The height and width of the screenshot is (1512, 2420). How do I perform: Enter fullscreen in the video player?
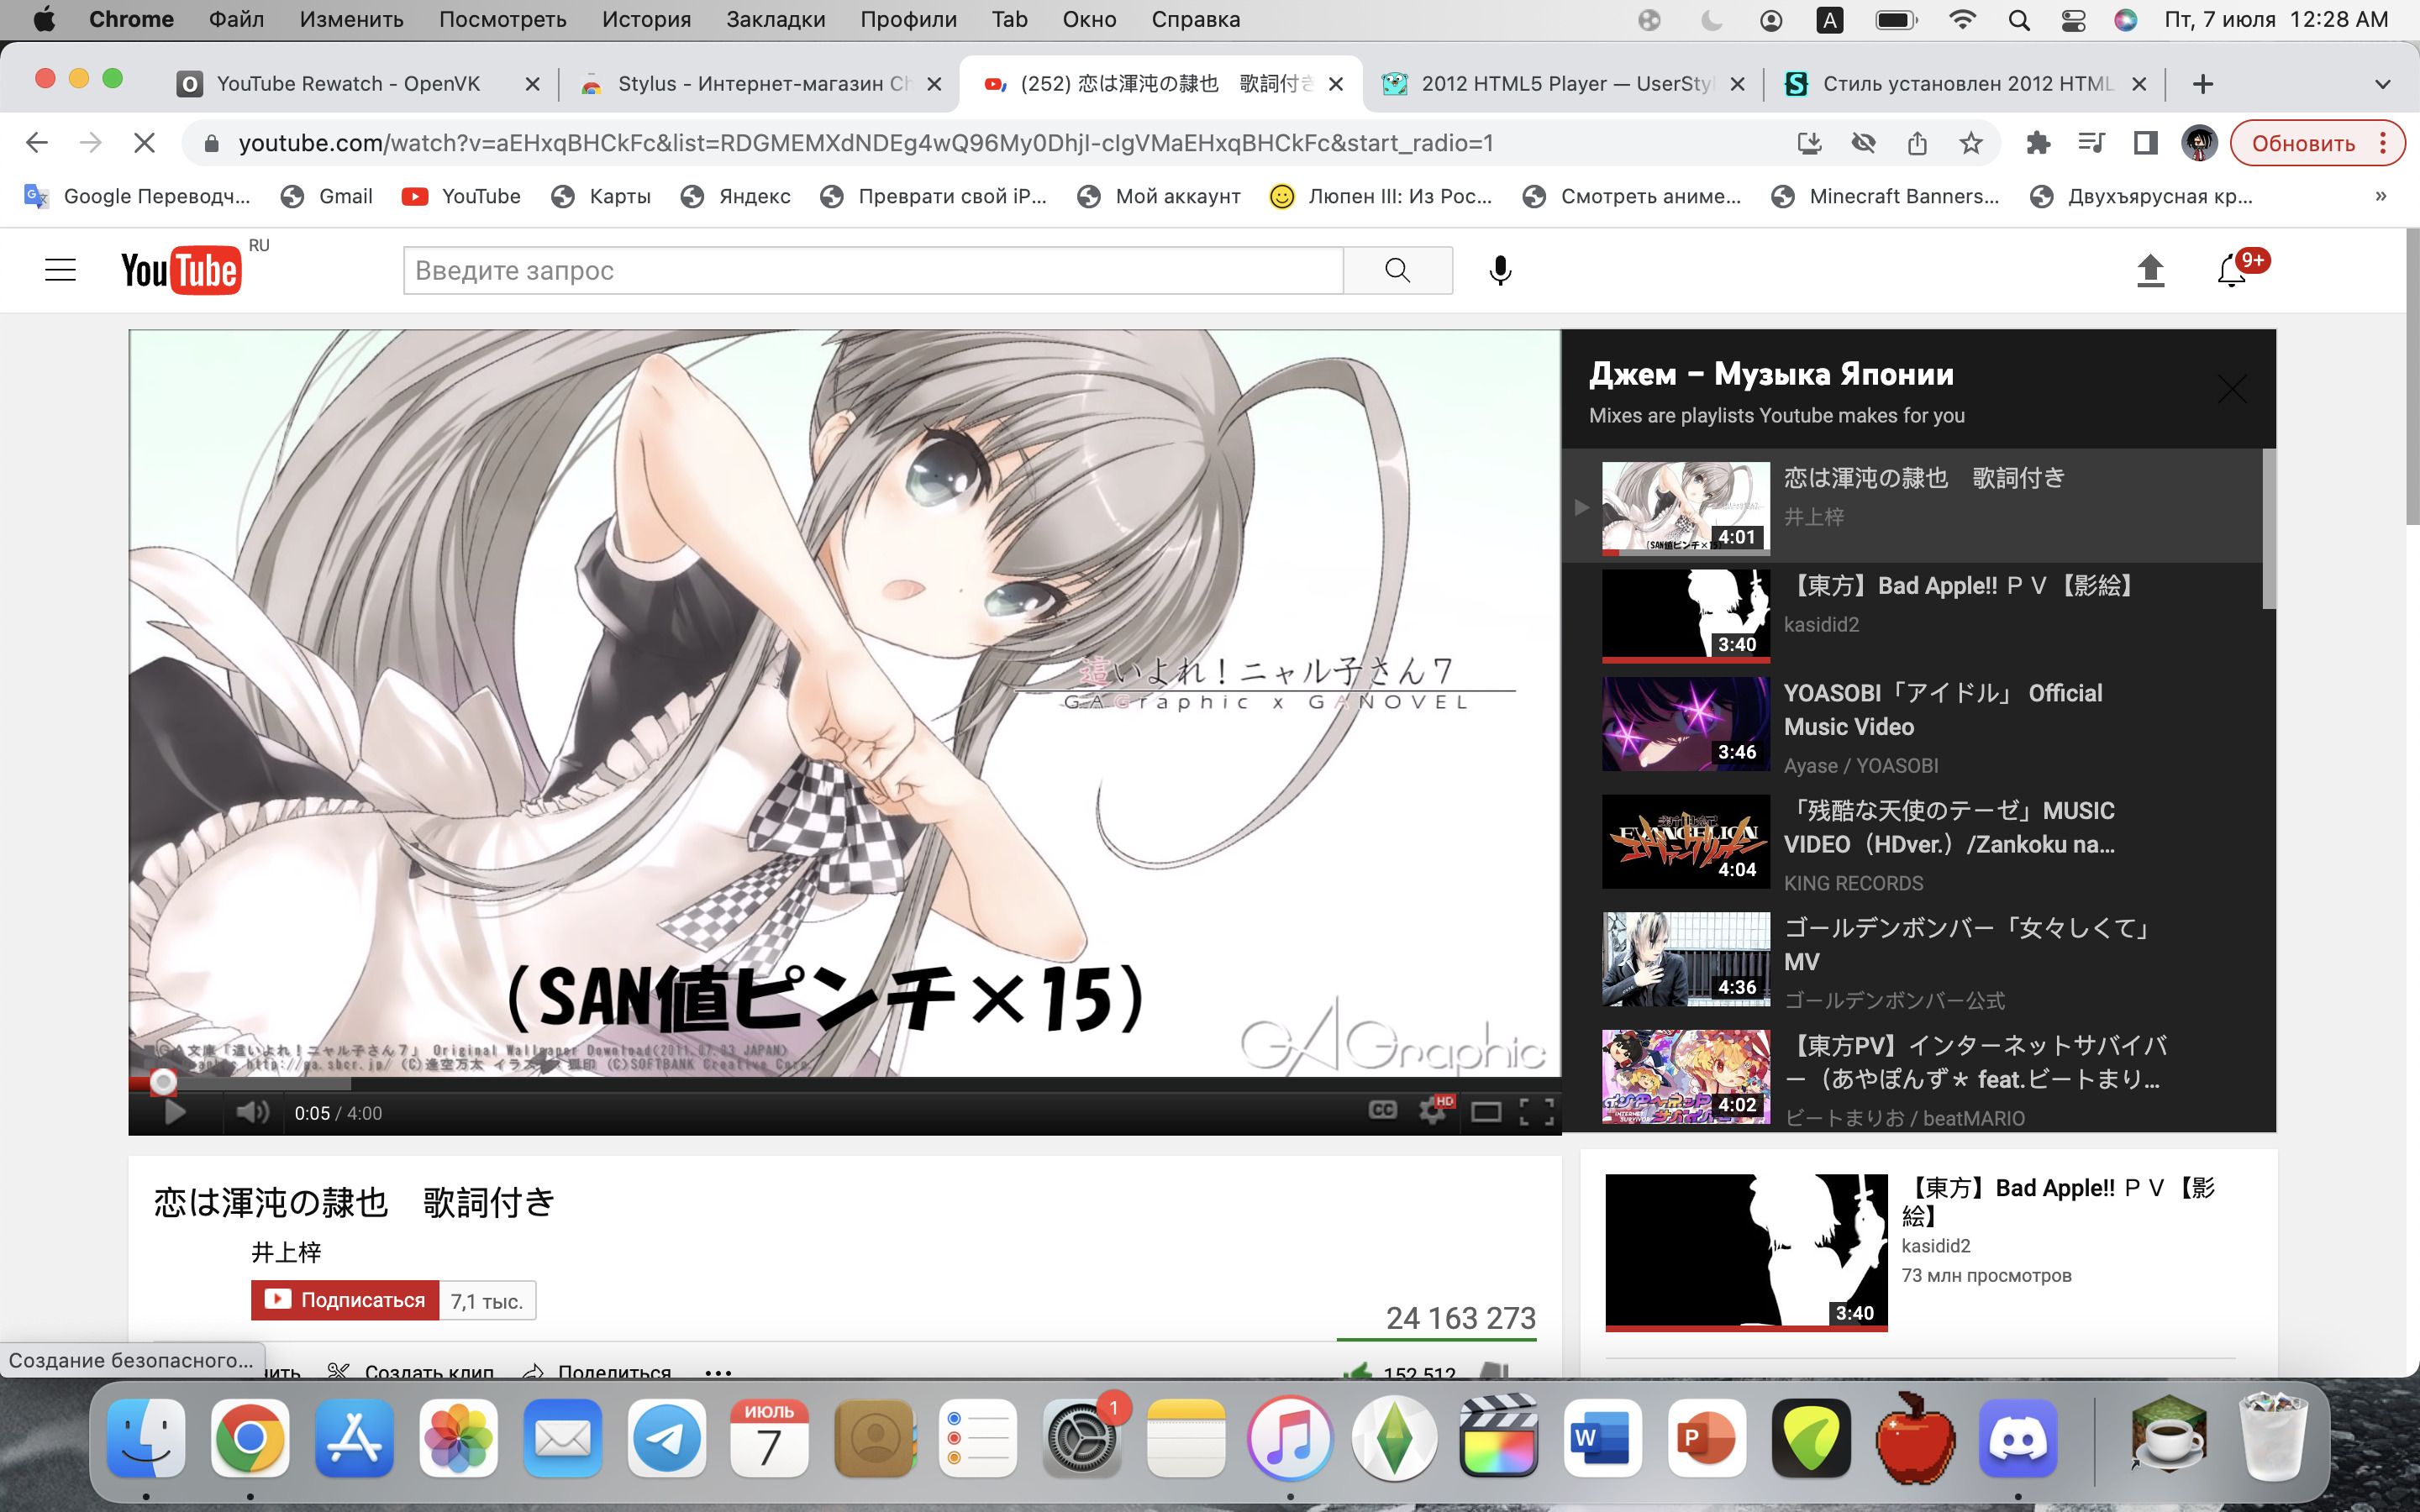tap(1536, 1111)
